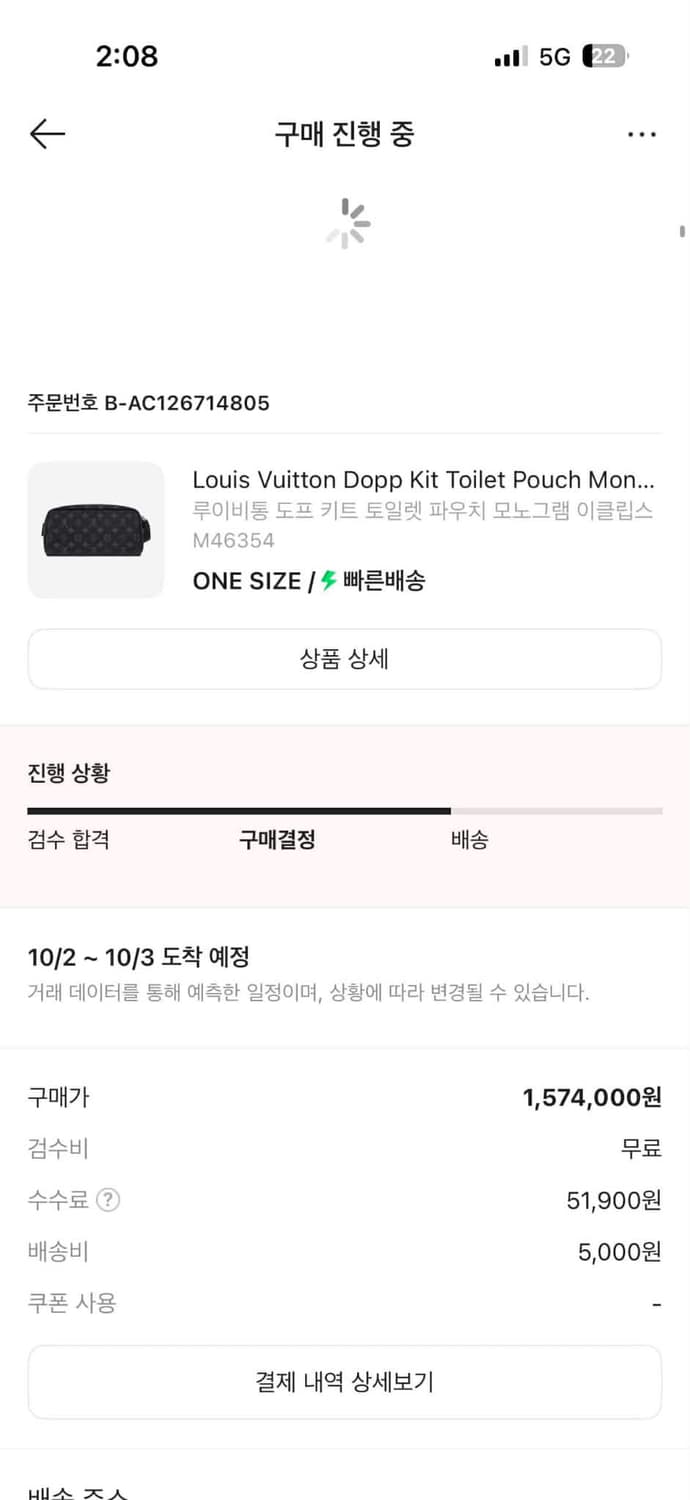
Task: Select the order number B-AC126714805
Action: click(x=148, y=403)
